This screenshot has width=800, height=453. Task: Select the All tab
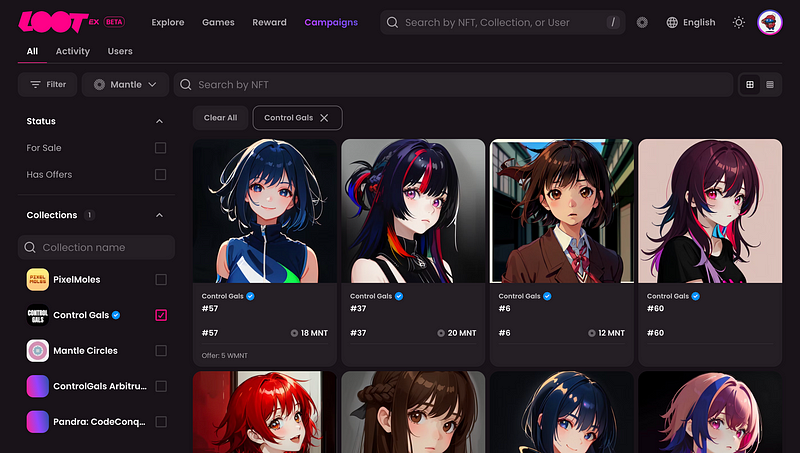(32, 51)
